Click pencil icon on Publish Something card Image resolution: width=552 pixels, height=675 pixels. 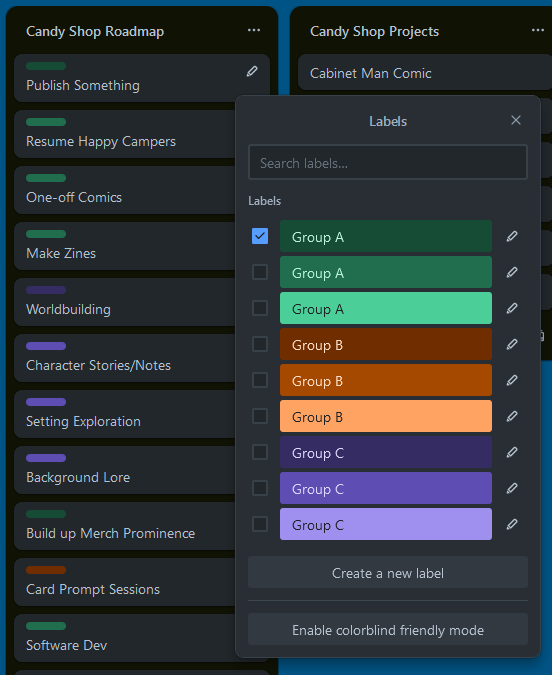(x=252, y=71)
